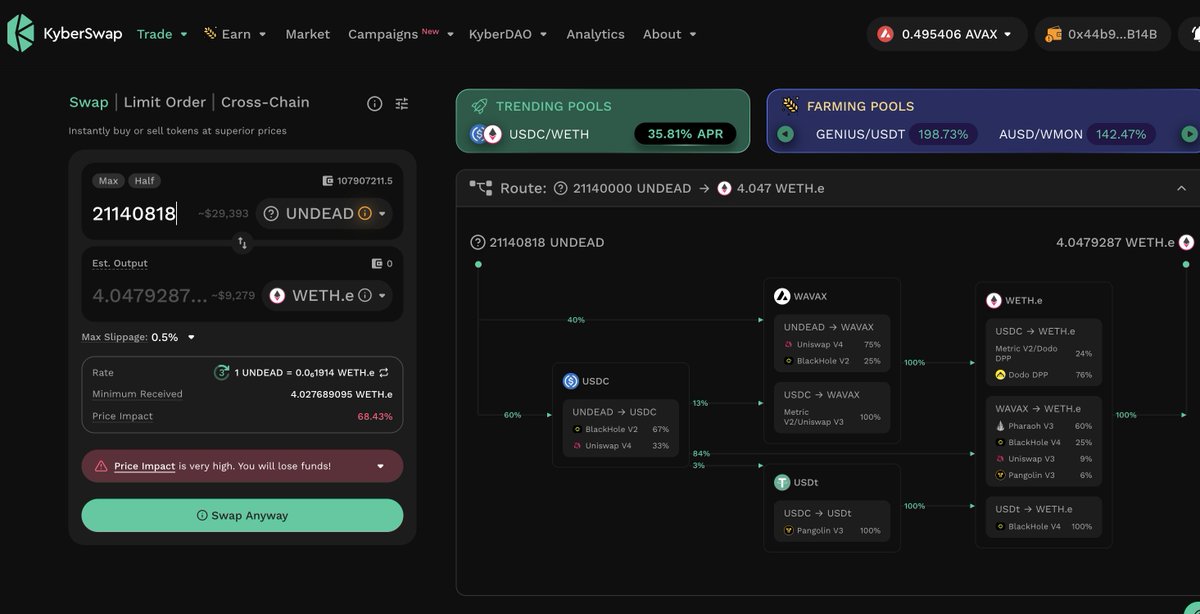
Task: Open the UNDEAD input token selector
Action: point(324,213)
